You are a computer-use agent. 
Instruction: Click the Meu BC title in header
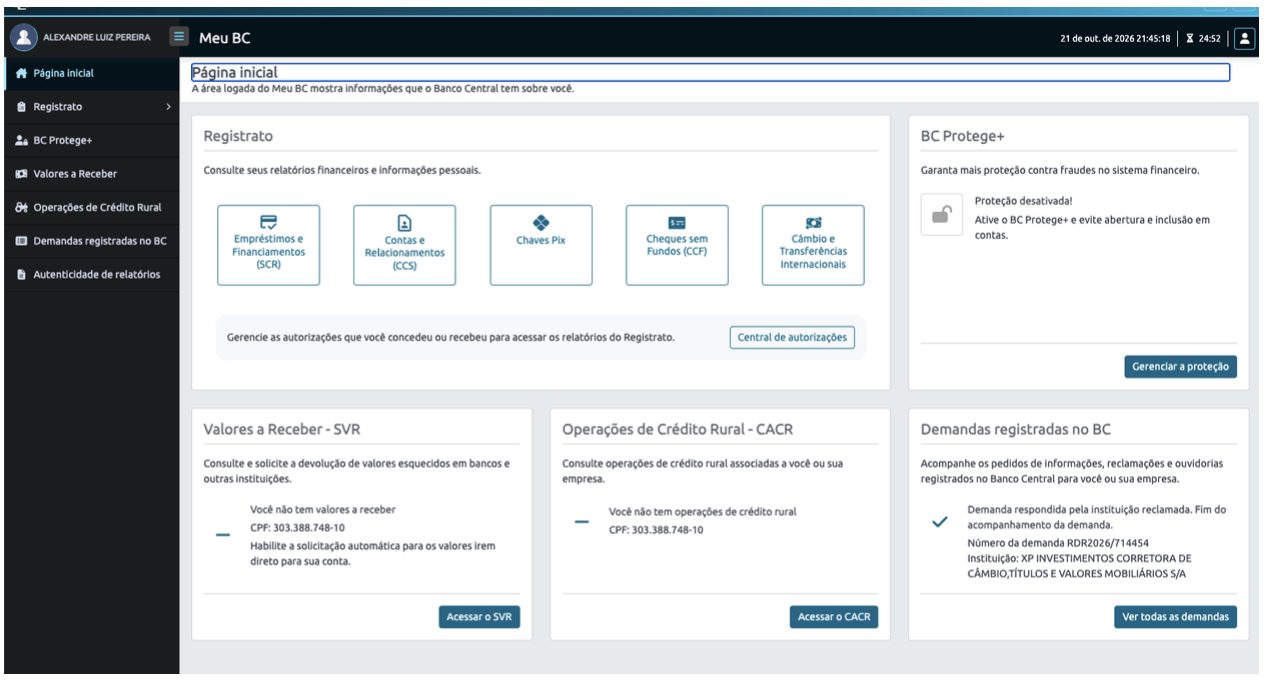click(225, 38)
